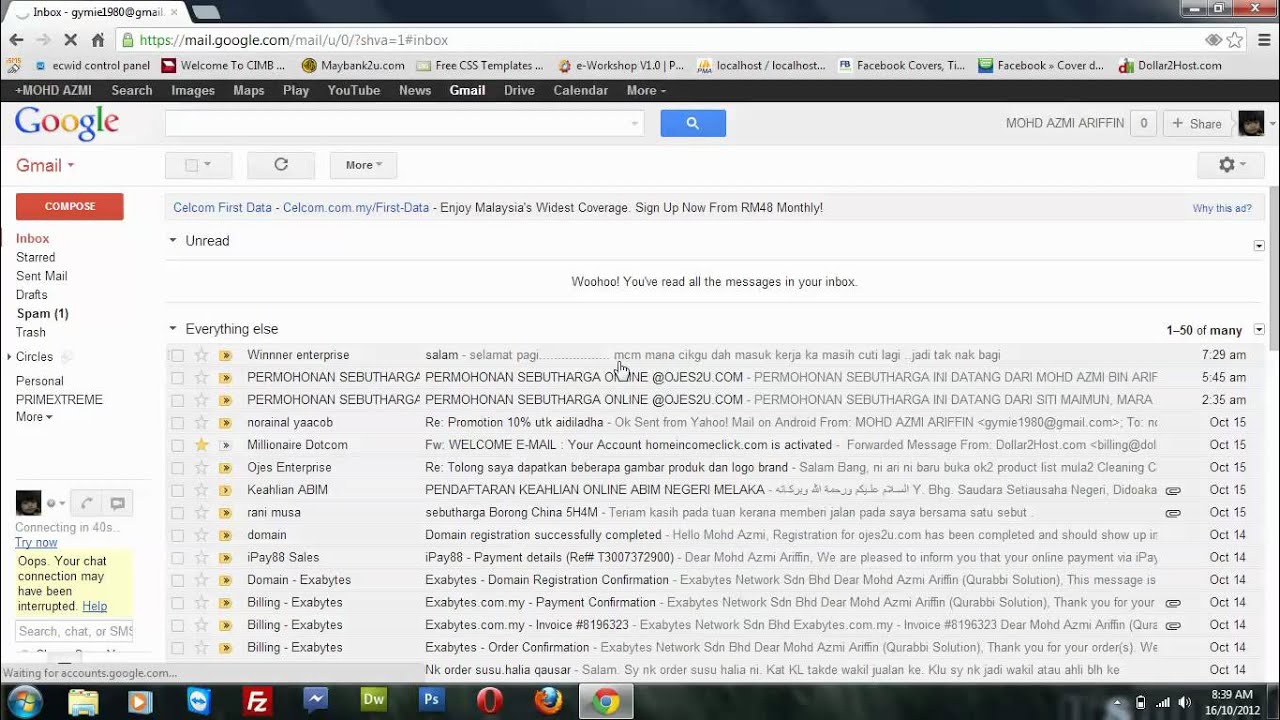Open the Gmail label dropdown under Google logo

45,166
